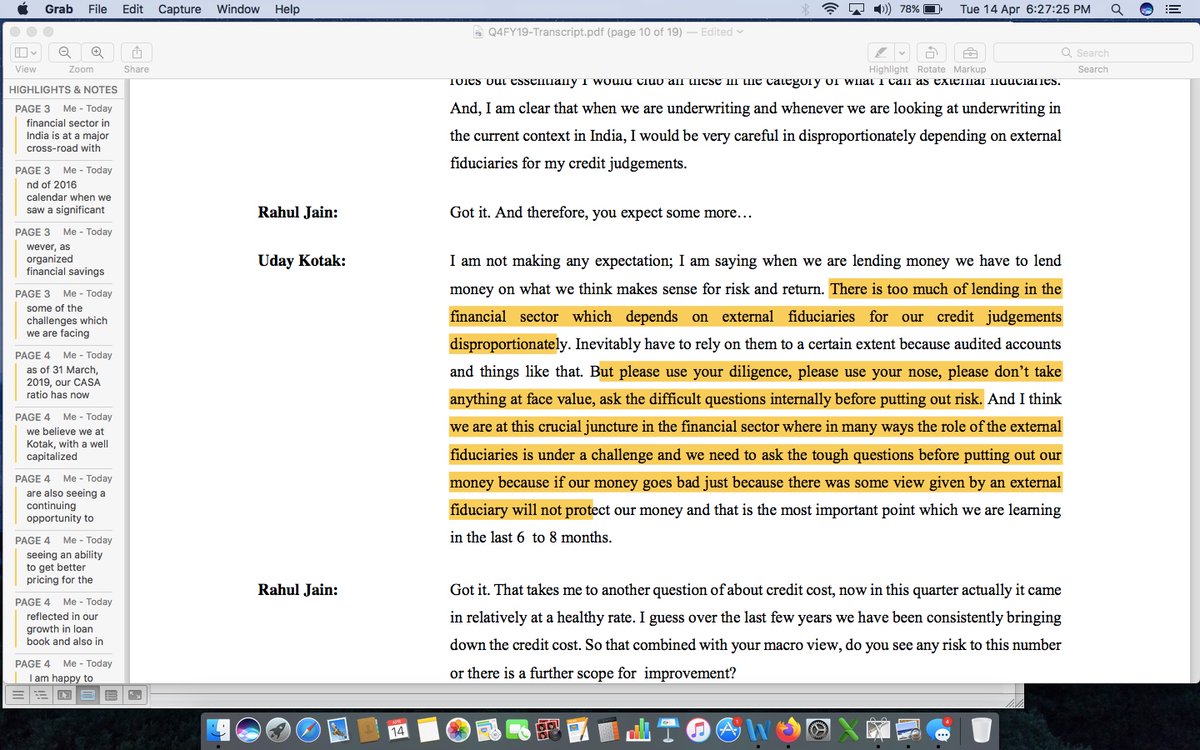The width and height of the screenshot is (1200, 750).
Task: Open the document title Edited dropdown
Action: point(722,32)
